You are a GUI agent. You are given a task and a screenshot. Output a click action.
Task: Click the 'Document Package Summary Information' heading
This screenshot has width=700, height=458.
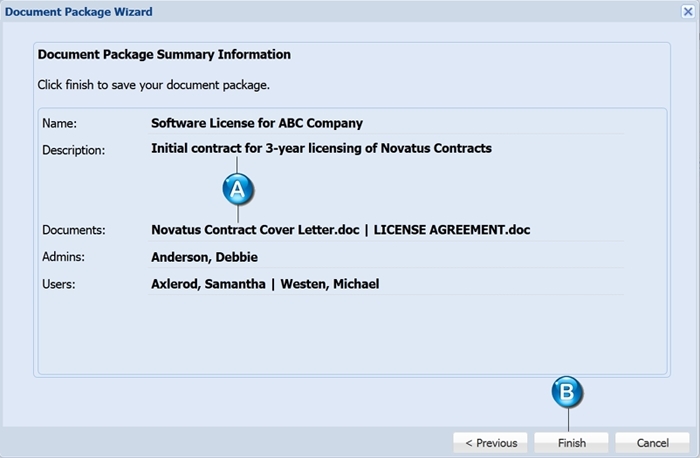click(164, 54)
